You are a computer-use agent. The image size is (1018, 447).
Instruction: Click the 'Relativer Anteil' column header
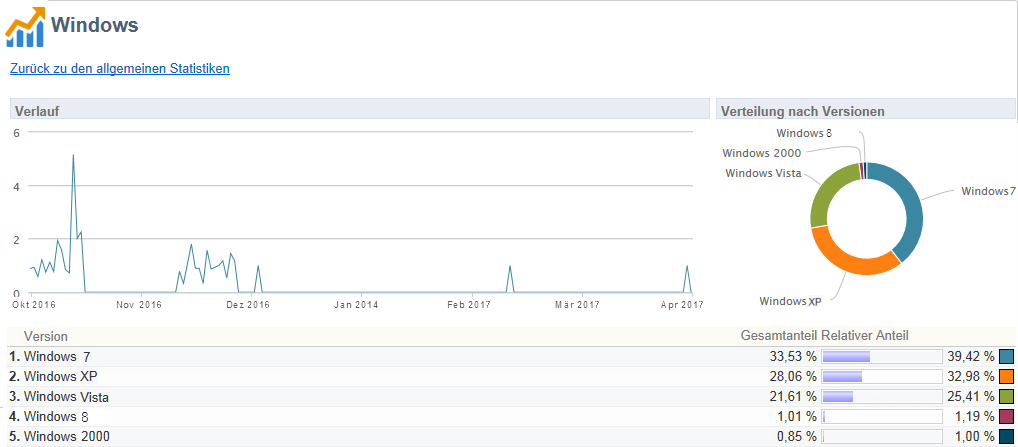click(x=864, y=336)
